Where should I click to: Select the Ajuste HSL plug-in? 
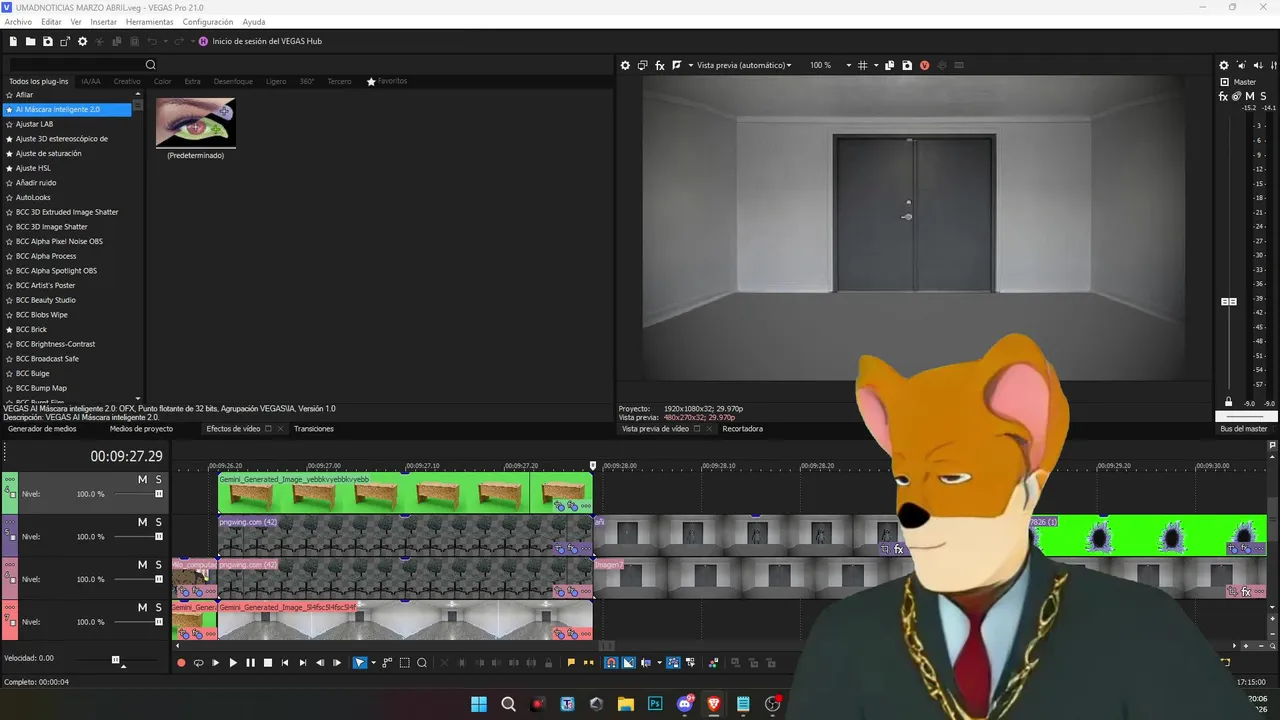point(33,168)
